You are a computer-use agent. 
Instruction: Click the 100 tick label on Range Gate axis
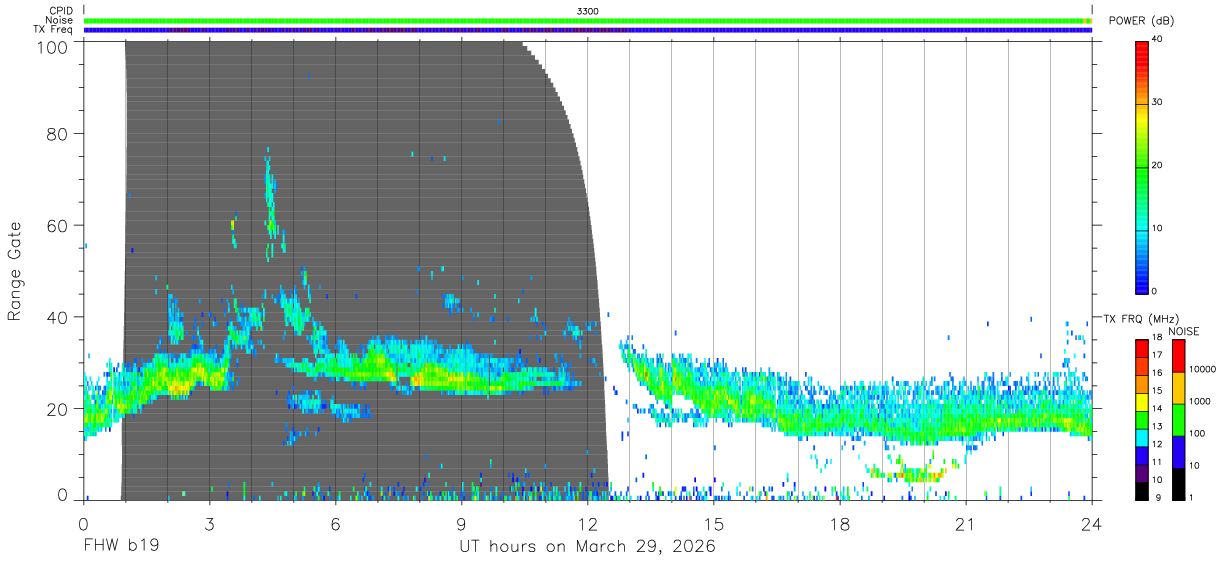pyautogui.click(x=53, y=47)
